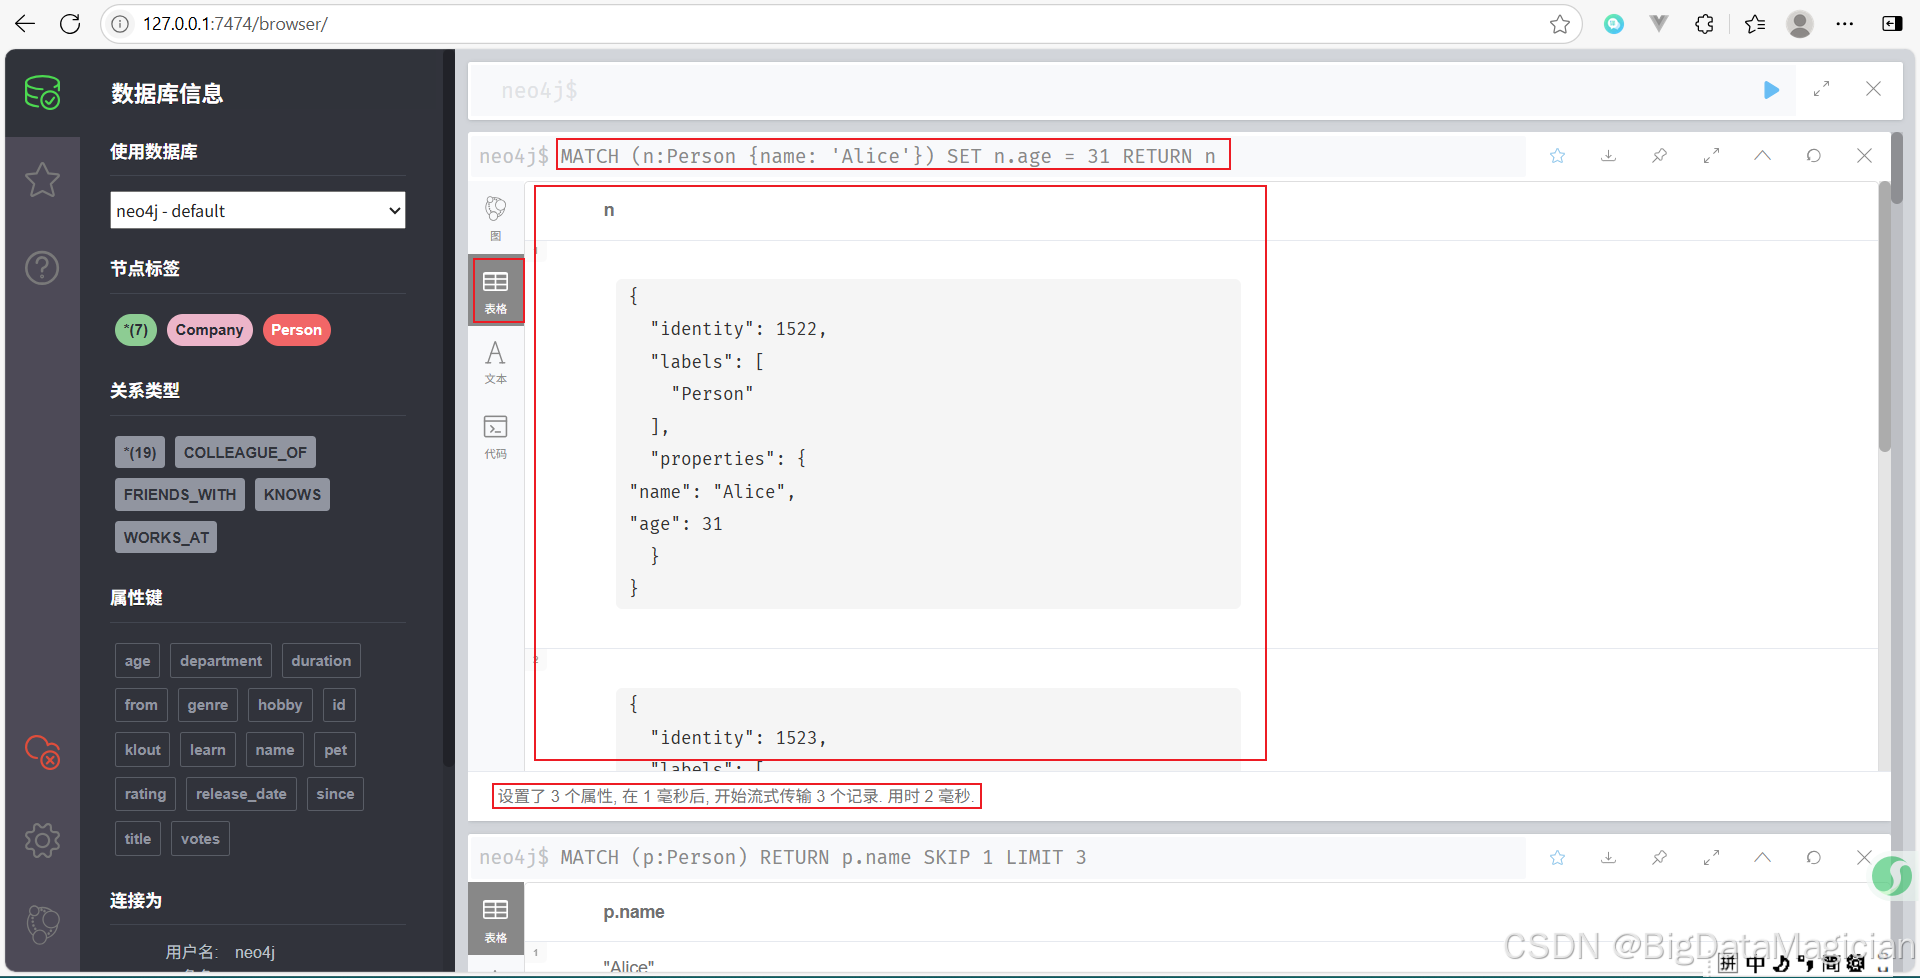
Task: Select the COLLEAGUE_OF relationship type
Action: point(246,452)
